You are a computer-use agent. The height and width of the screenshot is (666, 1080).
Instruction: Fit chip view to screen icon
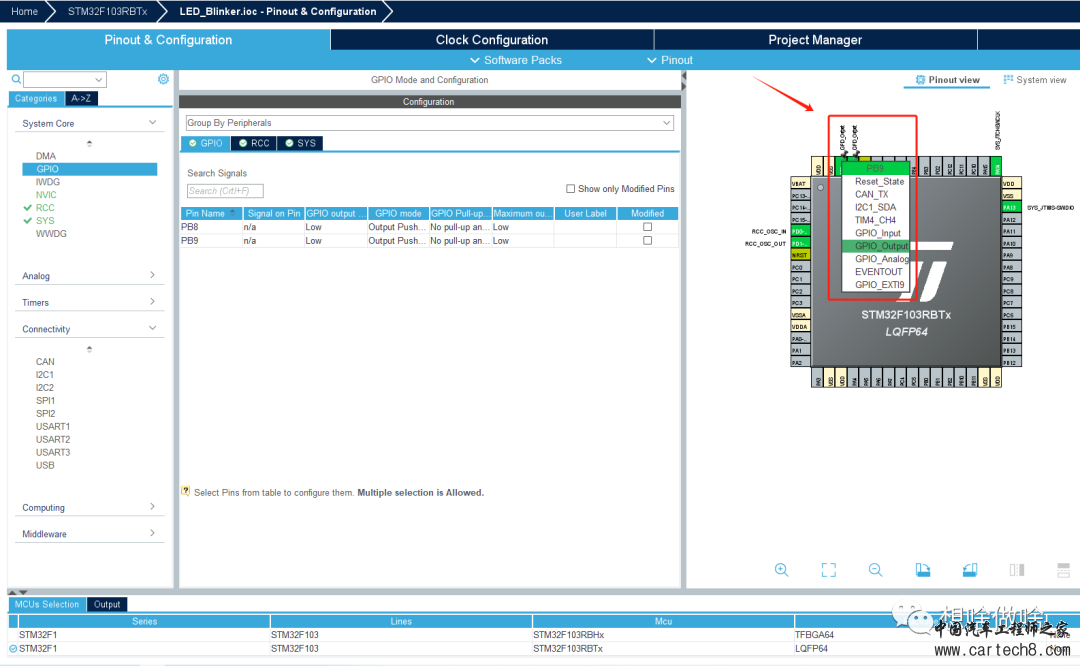(829, 570)
